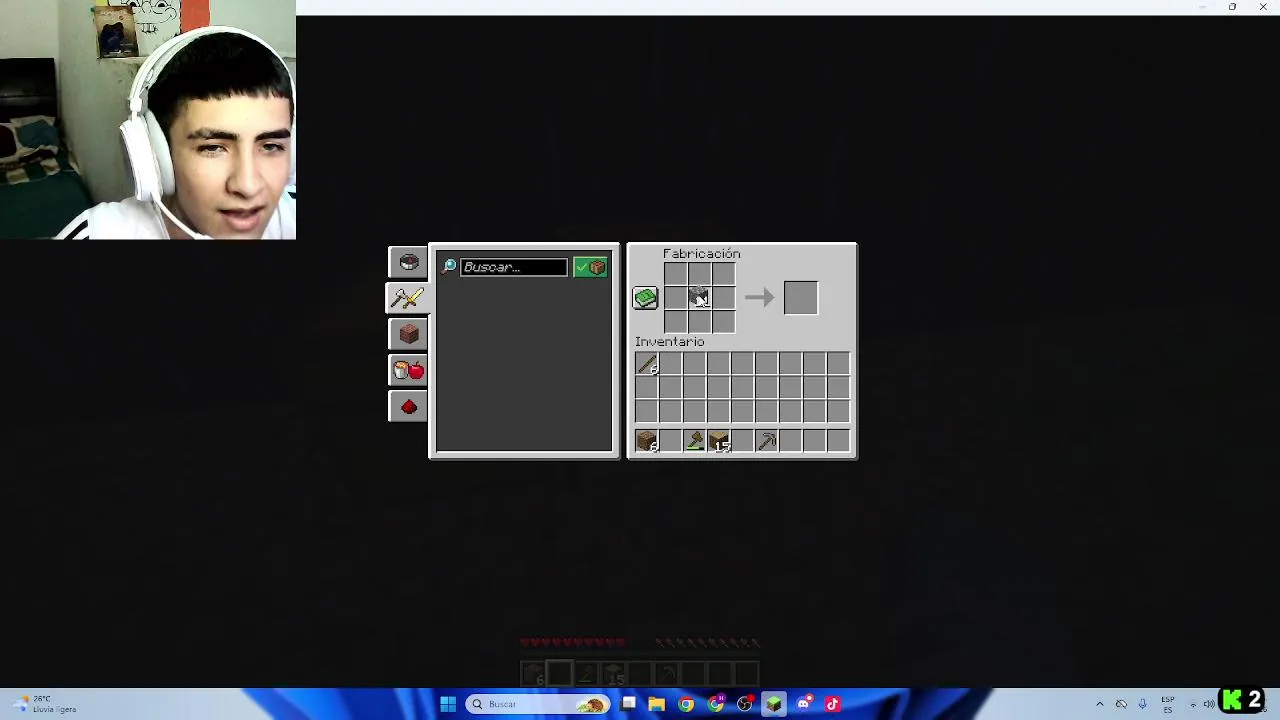Pick up cobblestone in the center crafting slot
Screen dimensions: 1280x720
(699, 297)
